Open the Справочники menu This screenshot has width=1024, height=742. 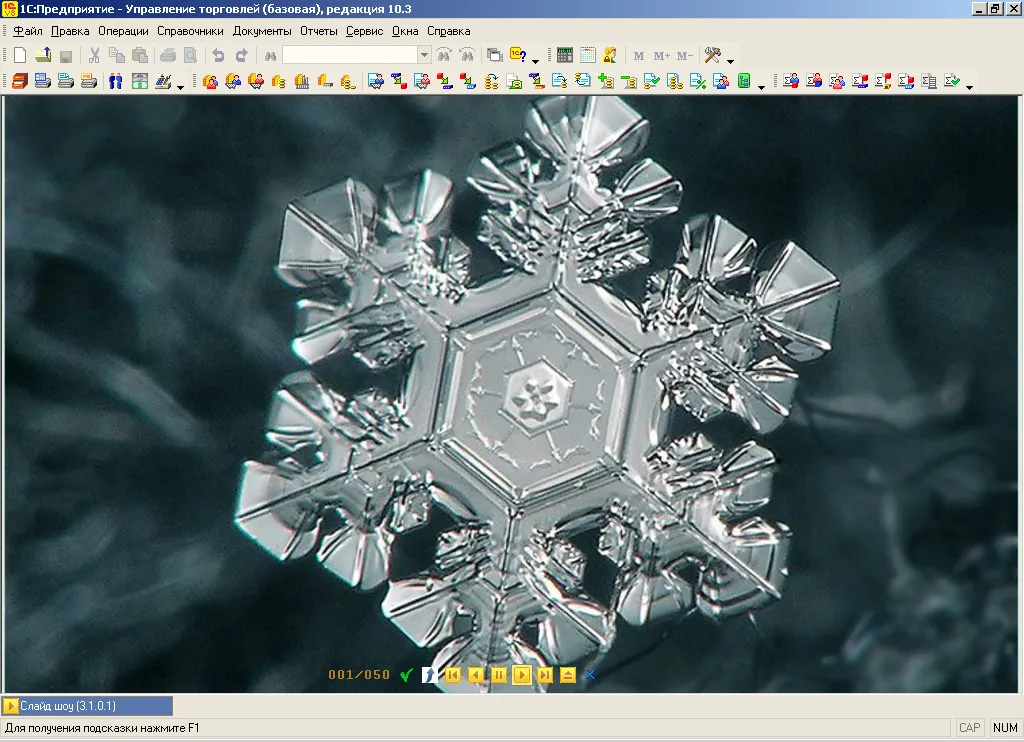[x=190, y=31]
